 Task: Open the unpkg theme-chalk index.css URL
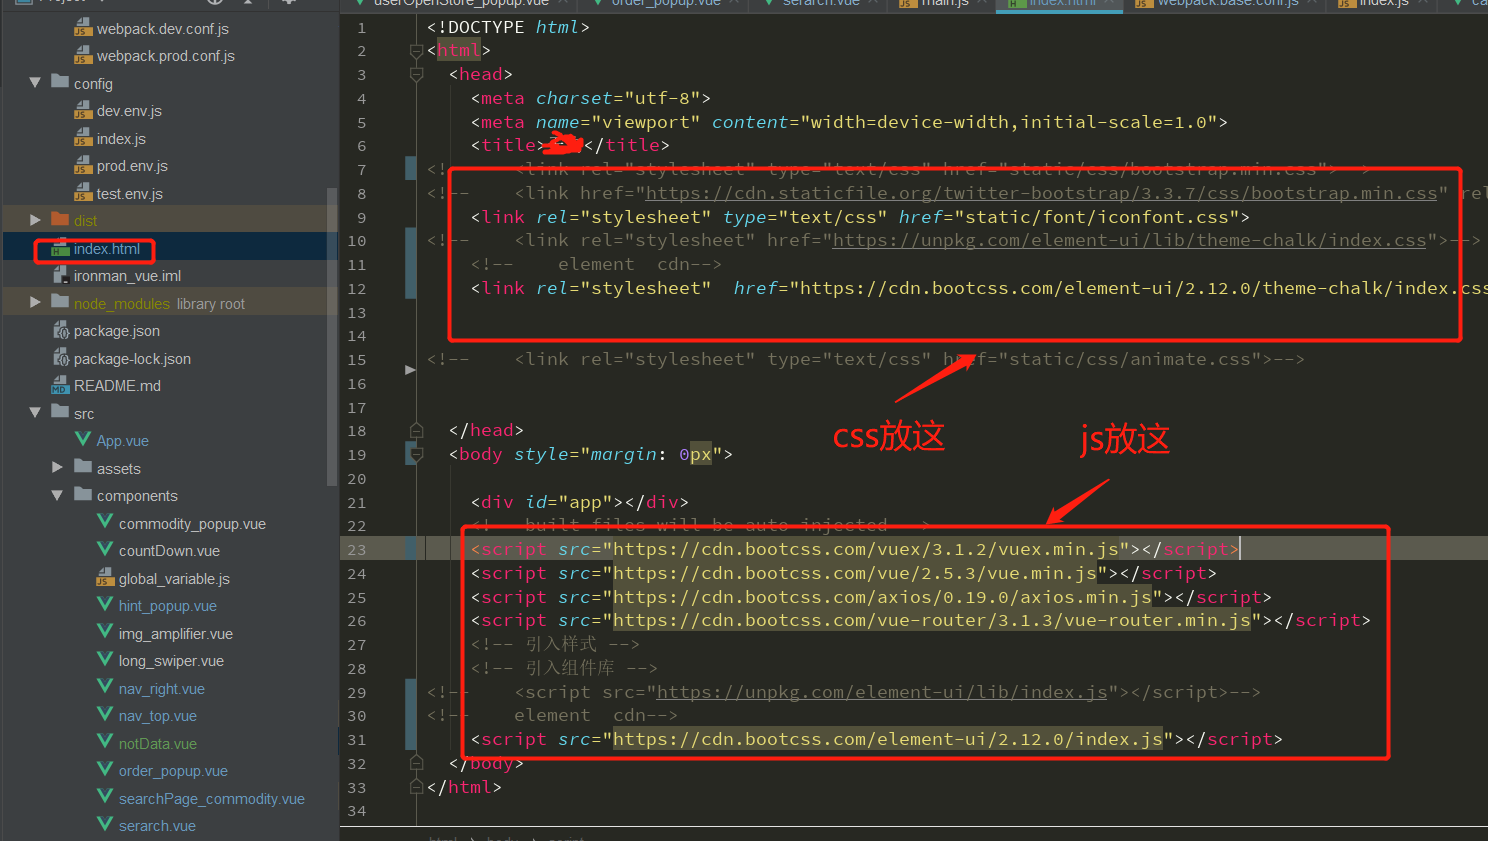tap(1129, 240)
